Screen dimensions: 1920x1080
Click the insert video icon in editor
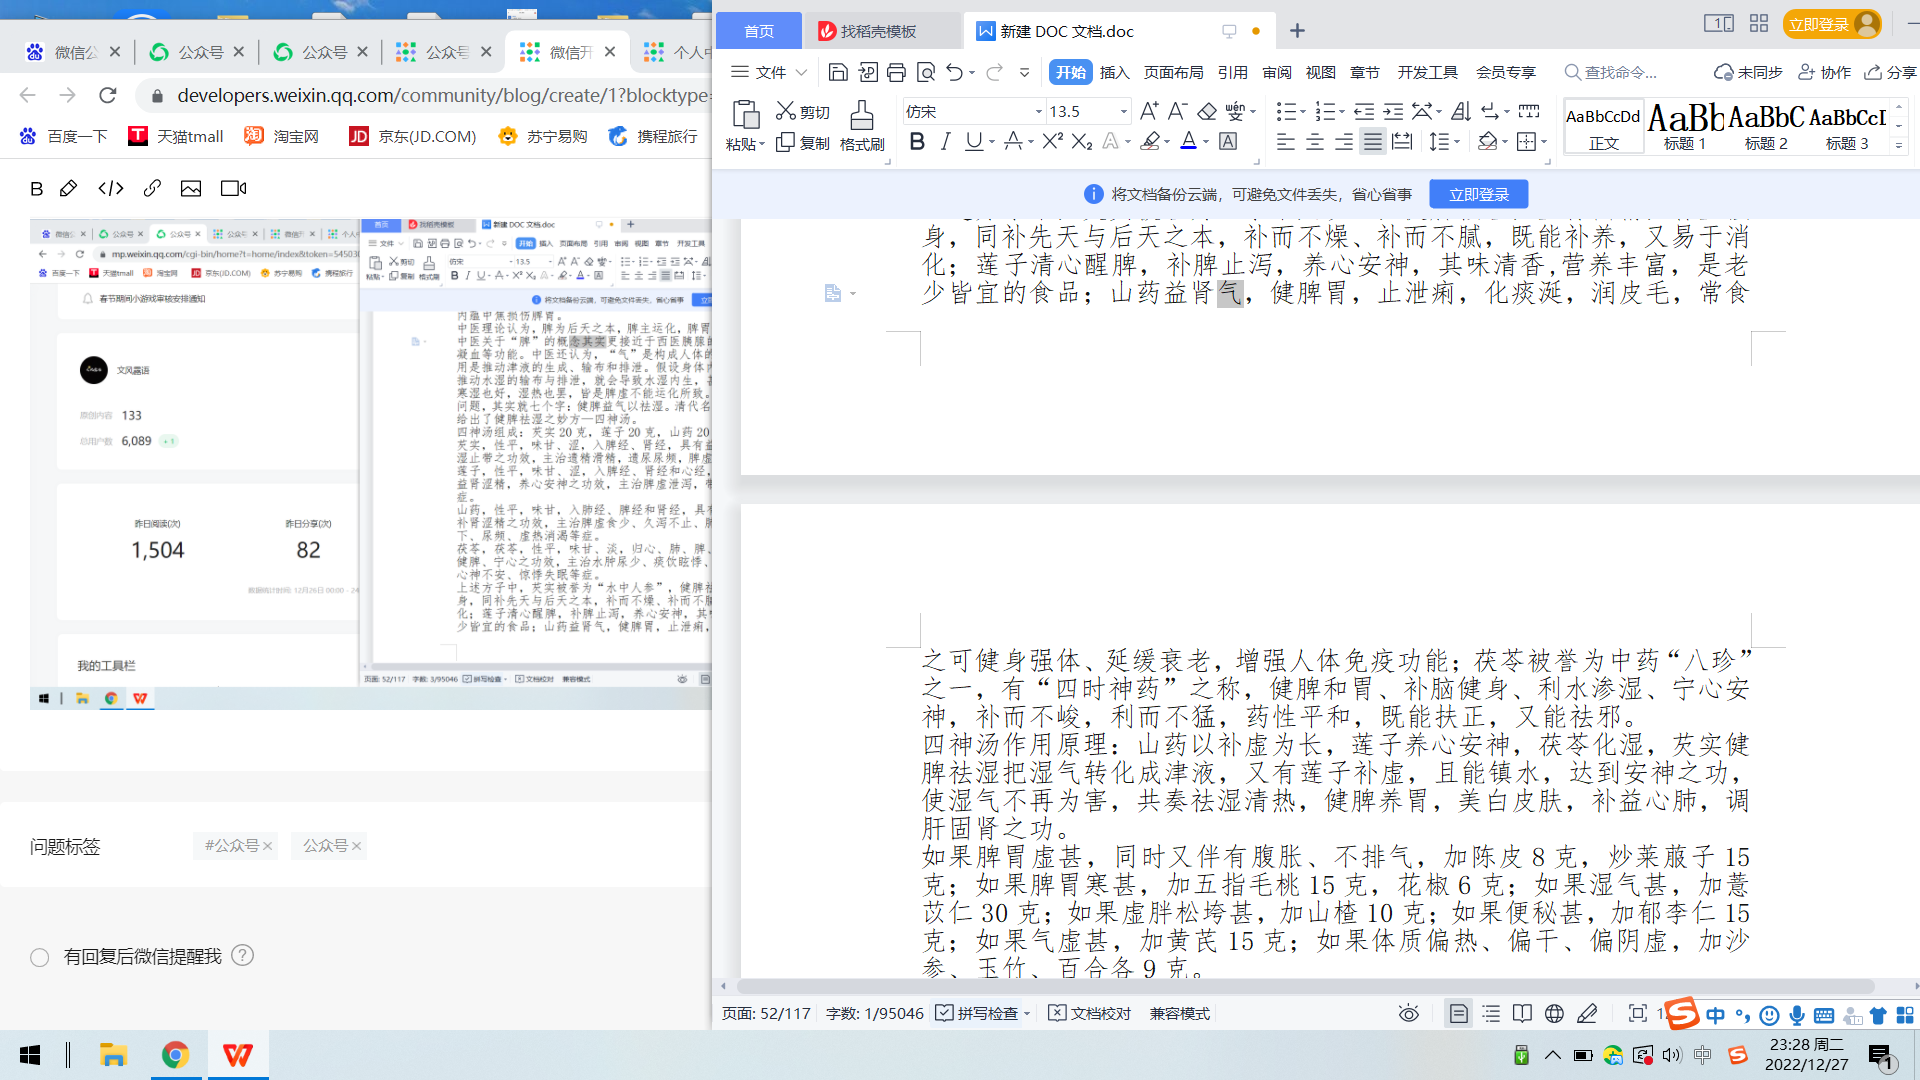click(x=233, y=188)
